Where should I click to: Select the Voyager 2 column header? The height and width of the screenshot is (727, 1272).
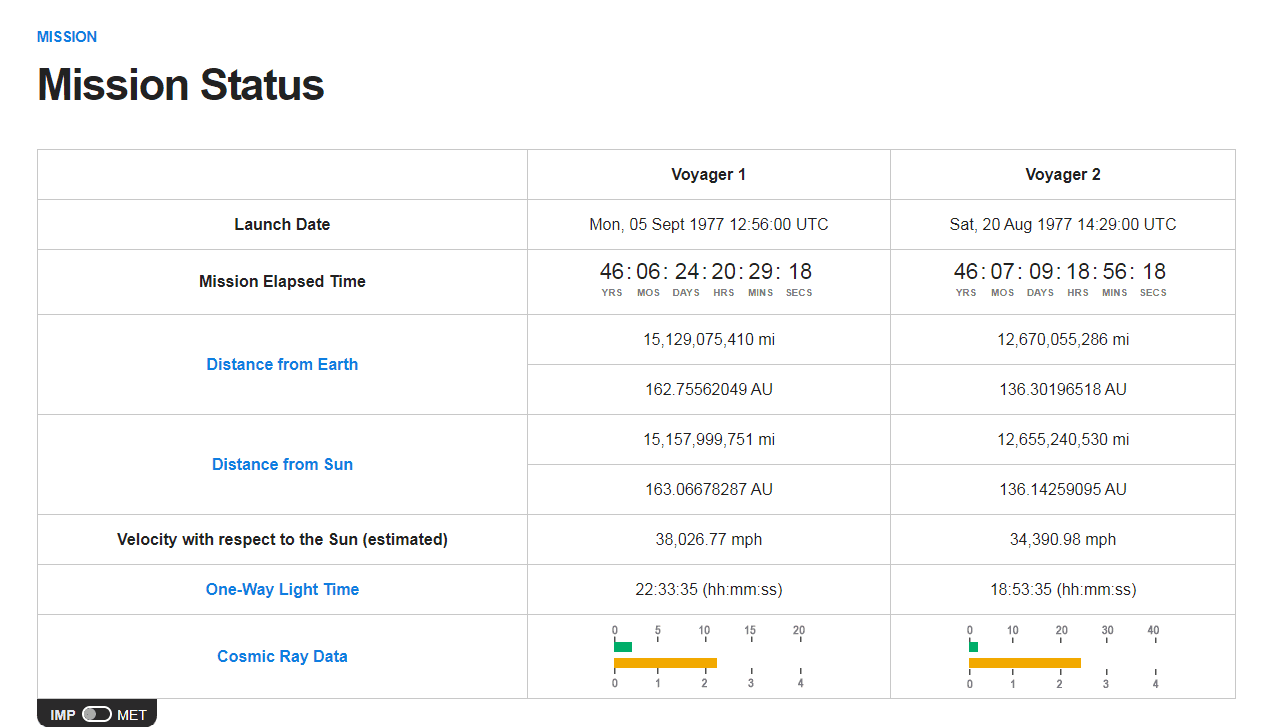click(1062, 174)
